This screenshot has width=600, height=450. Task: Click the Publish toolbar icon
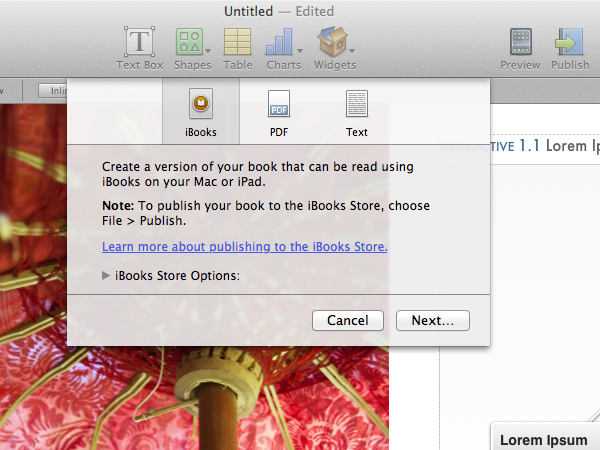569,42
